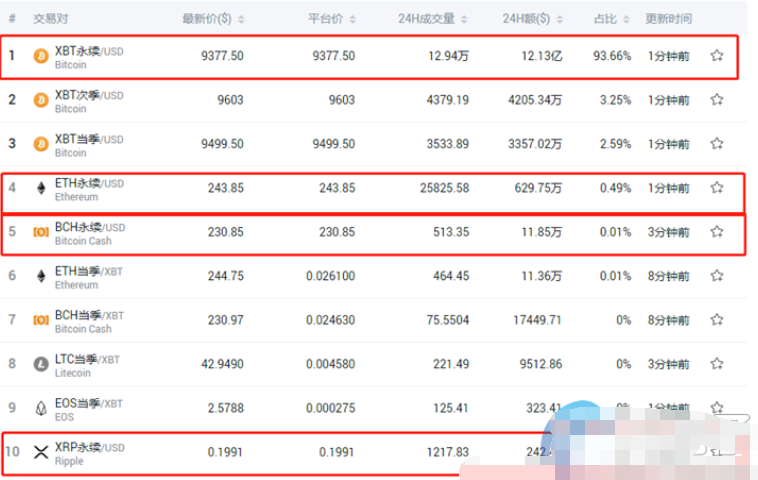Click the 12.94万 volume value

coord(449,56)
